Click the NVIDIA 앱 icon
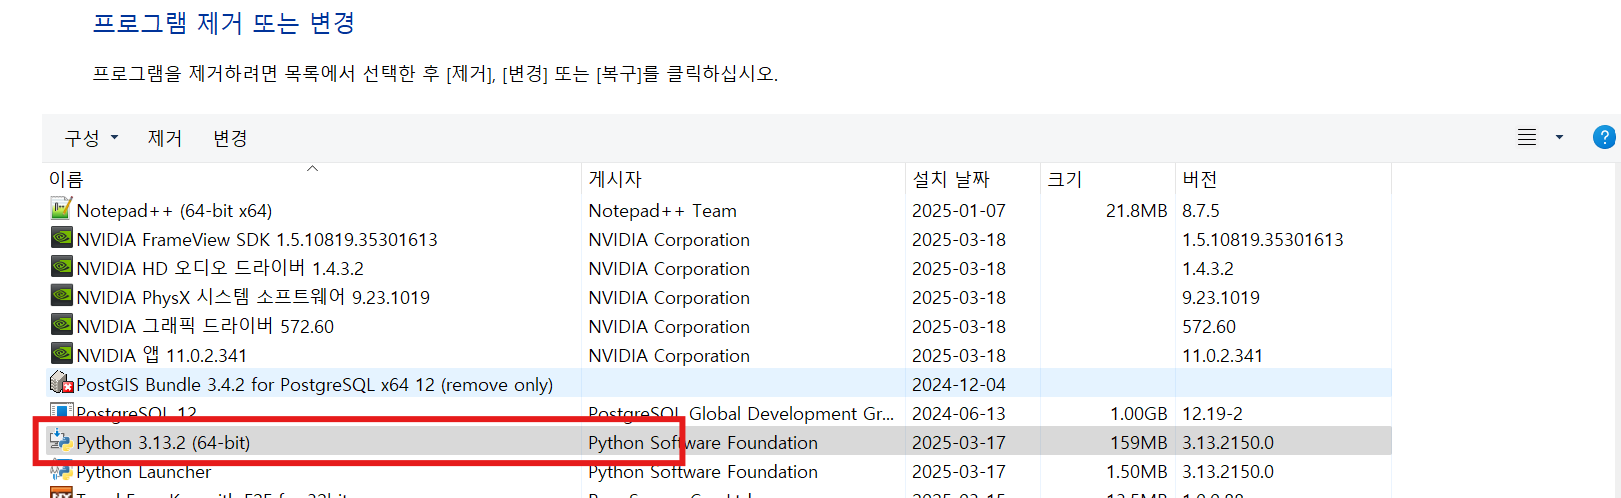The width and height of the screenshot is (1621, 498). click(61, 354)
